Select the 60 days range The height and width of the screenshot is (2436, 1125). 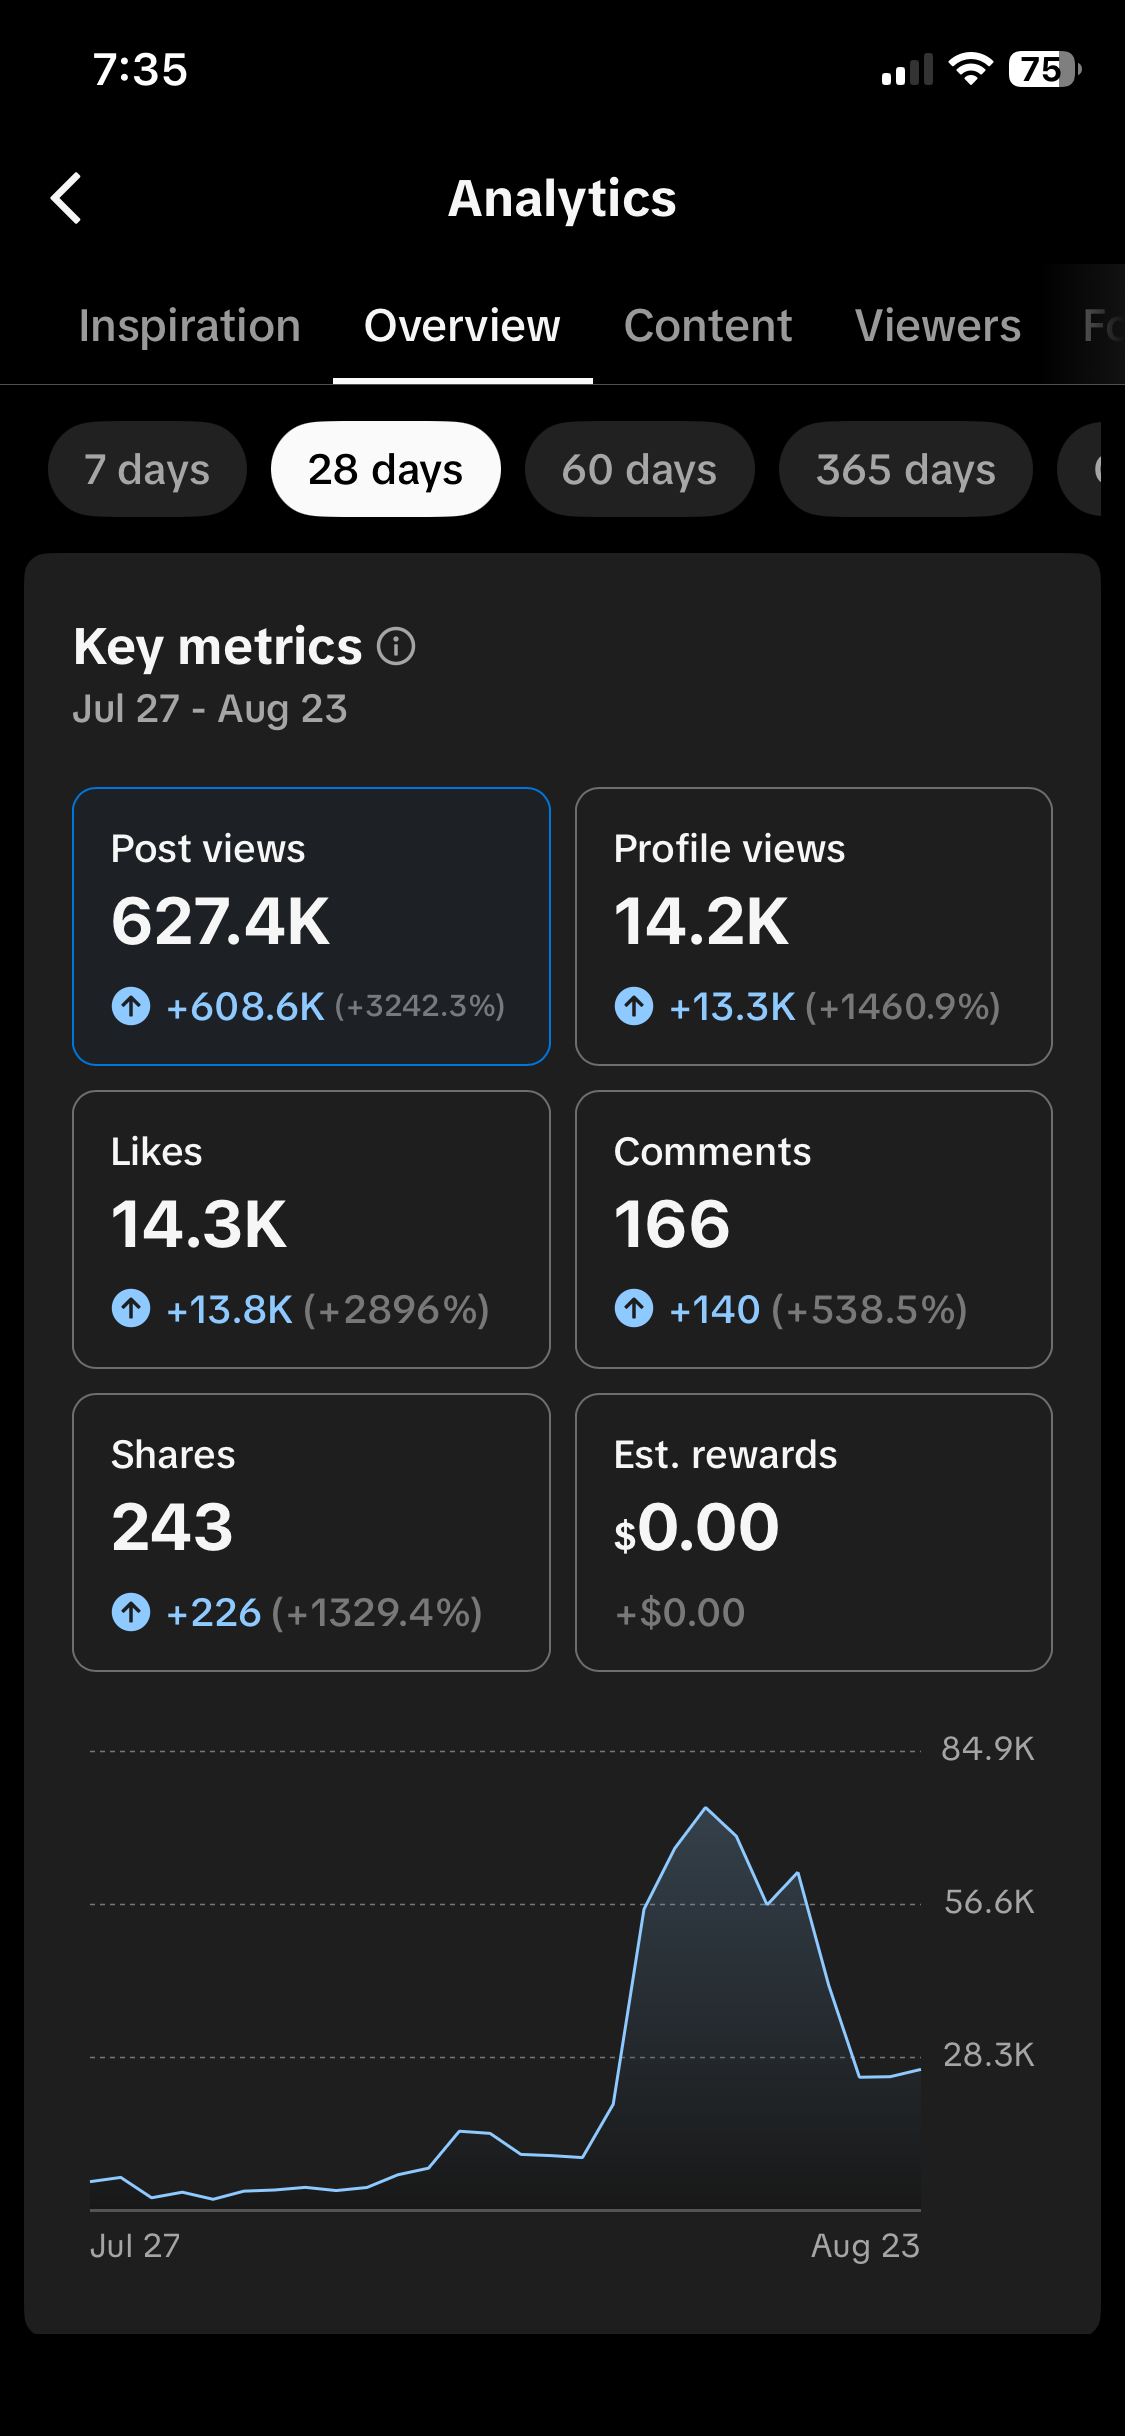click(639, 469)
